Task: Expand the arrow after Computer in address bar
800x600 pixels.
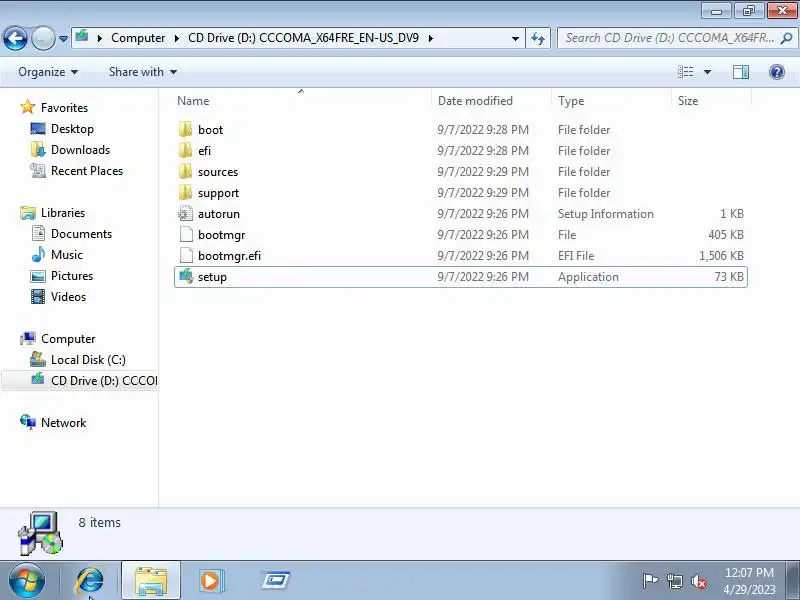Action: click(177, 38)
